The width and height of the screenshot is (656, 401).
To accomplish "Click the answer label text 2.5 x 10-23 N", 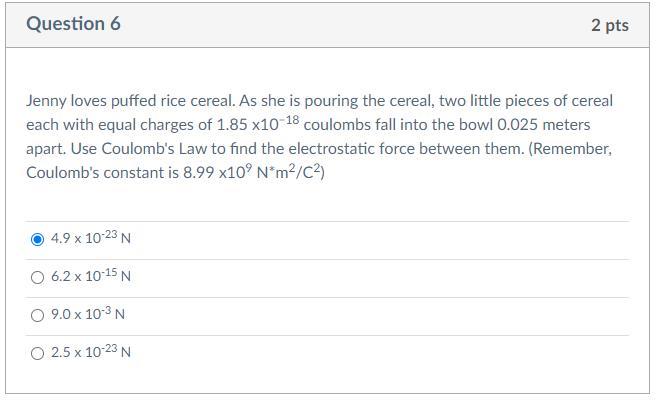I will pos(91,352).
